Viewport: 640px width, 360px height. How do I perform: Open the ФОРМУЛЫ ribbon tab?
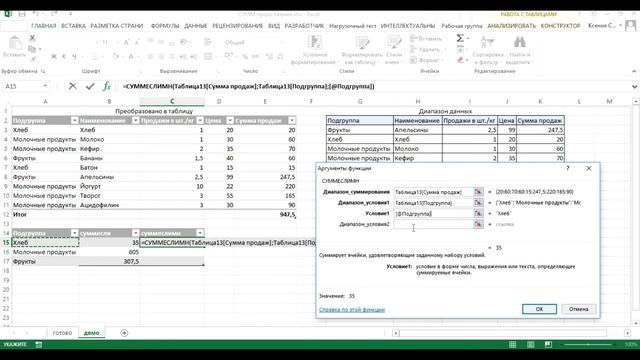pos(165,26)
